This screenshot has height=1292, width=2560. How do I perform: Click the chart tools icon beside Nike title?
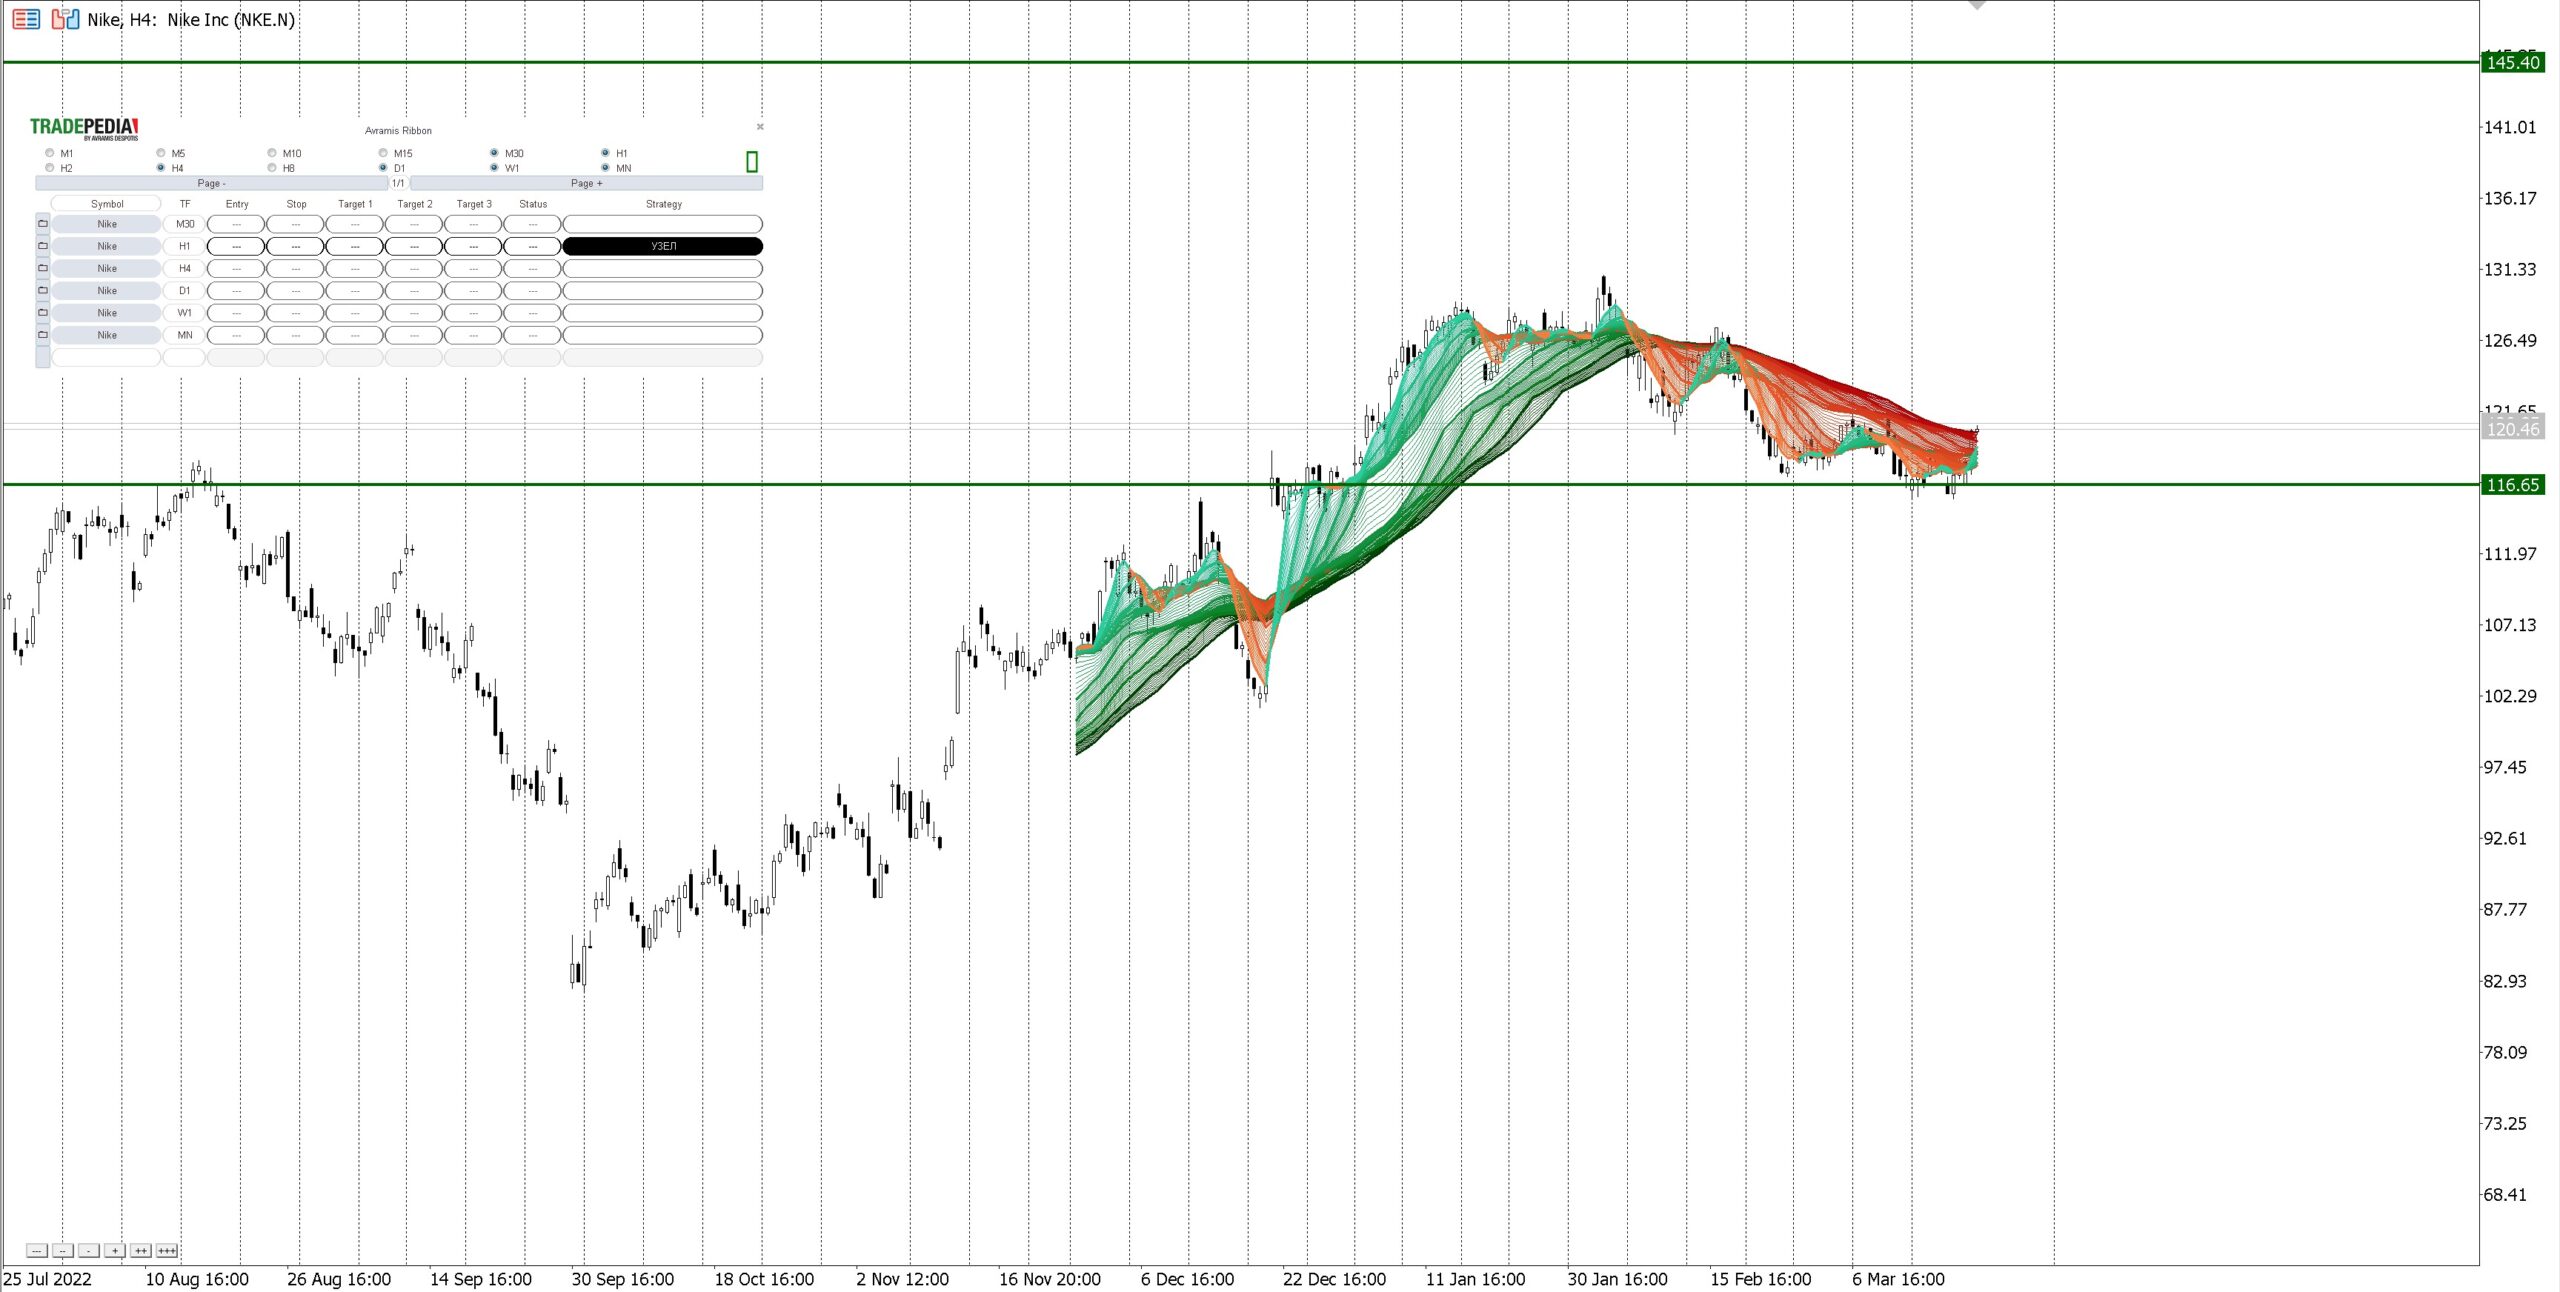65,19
